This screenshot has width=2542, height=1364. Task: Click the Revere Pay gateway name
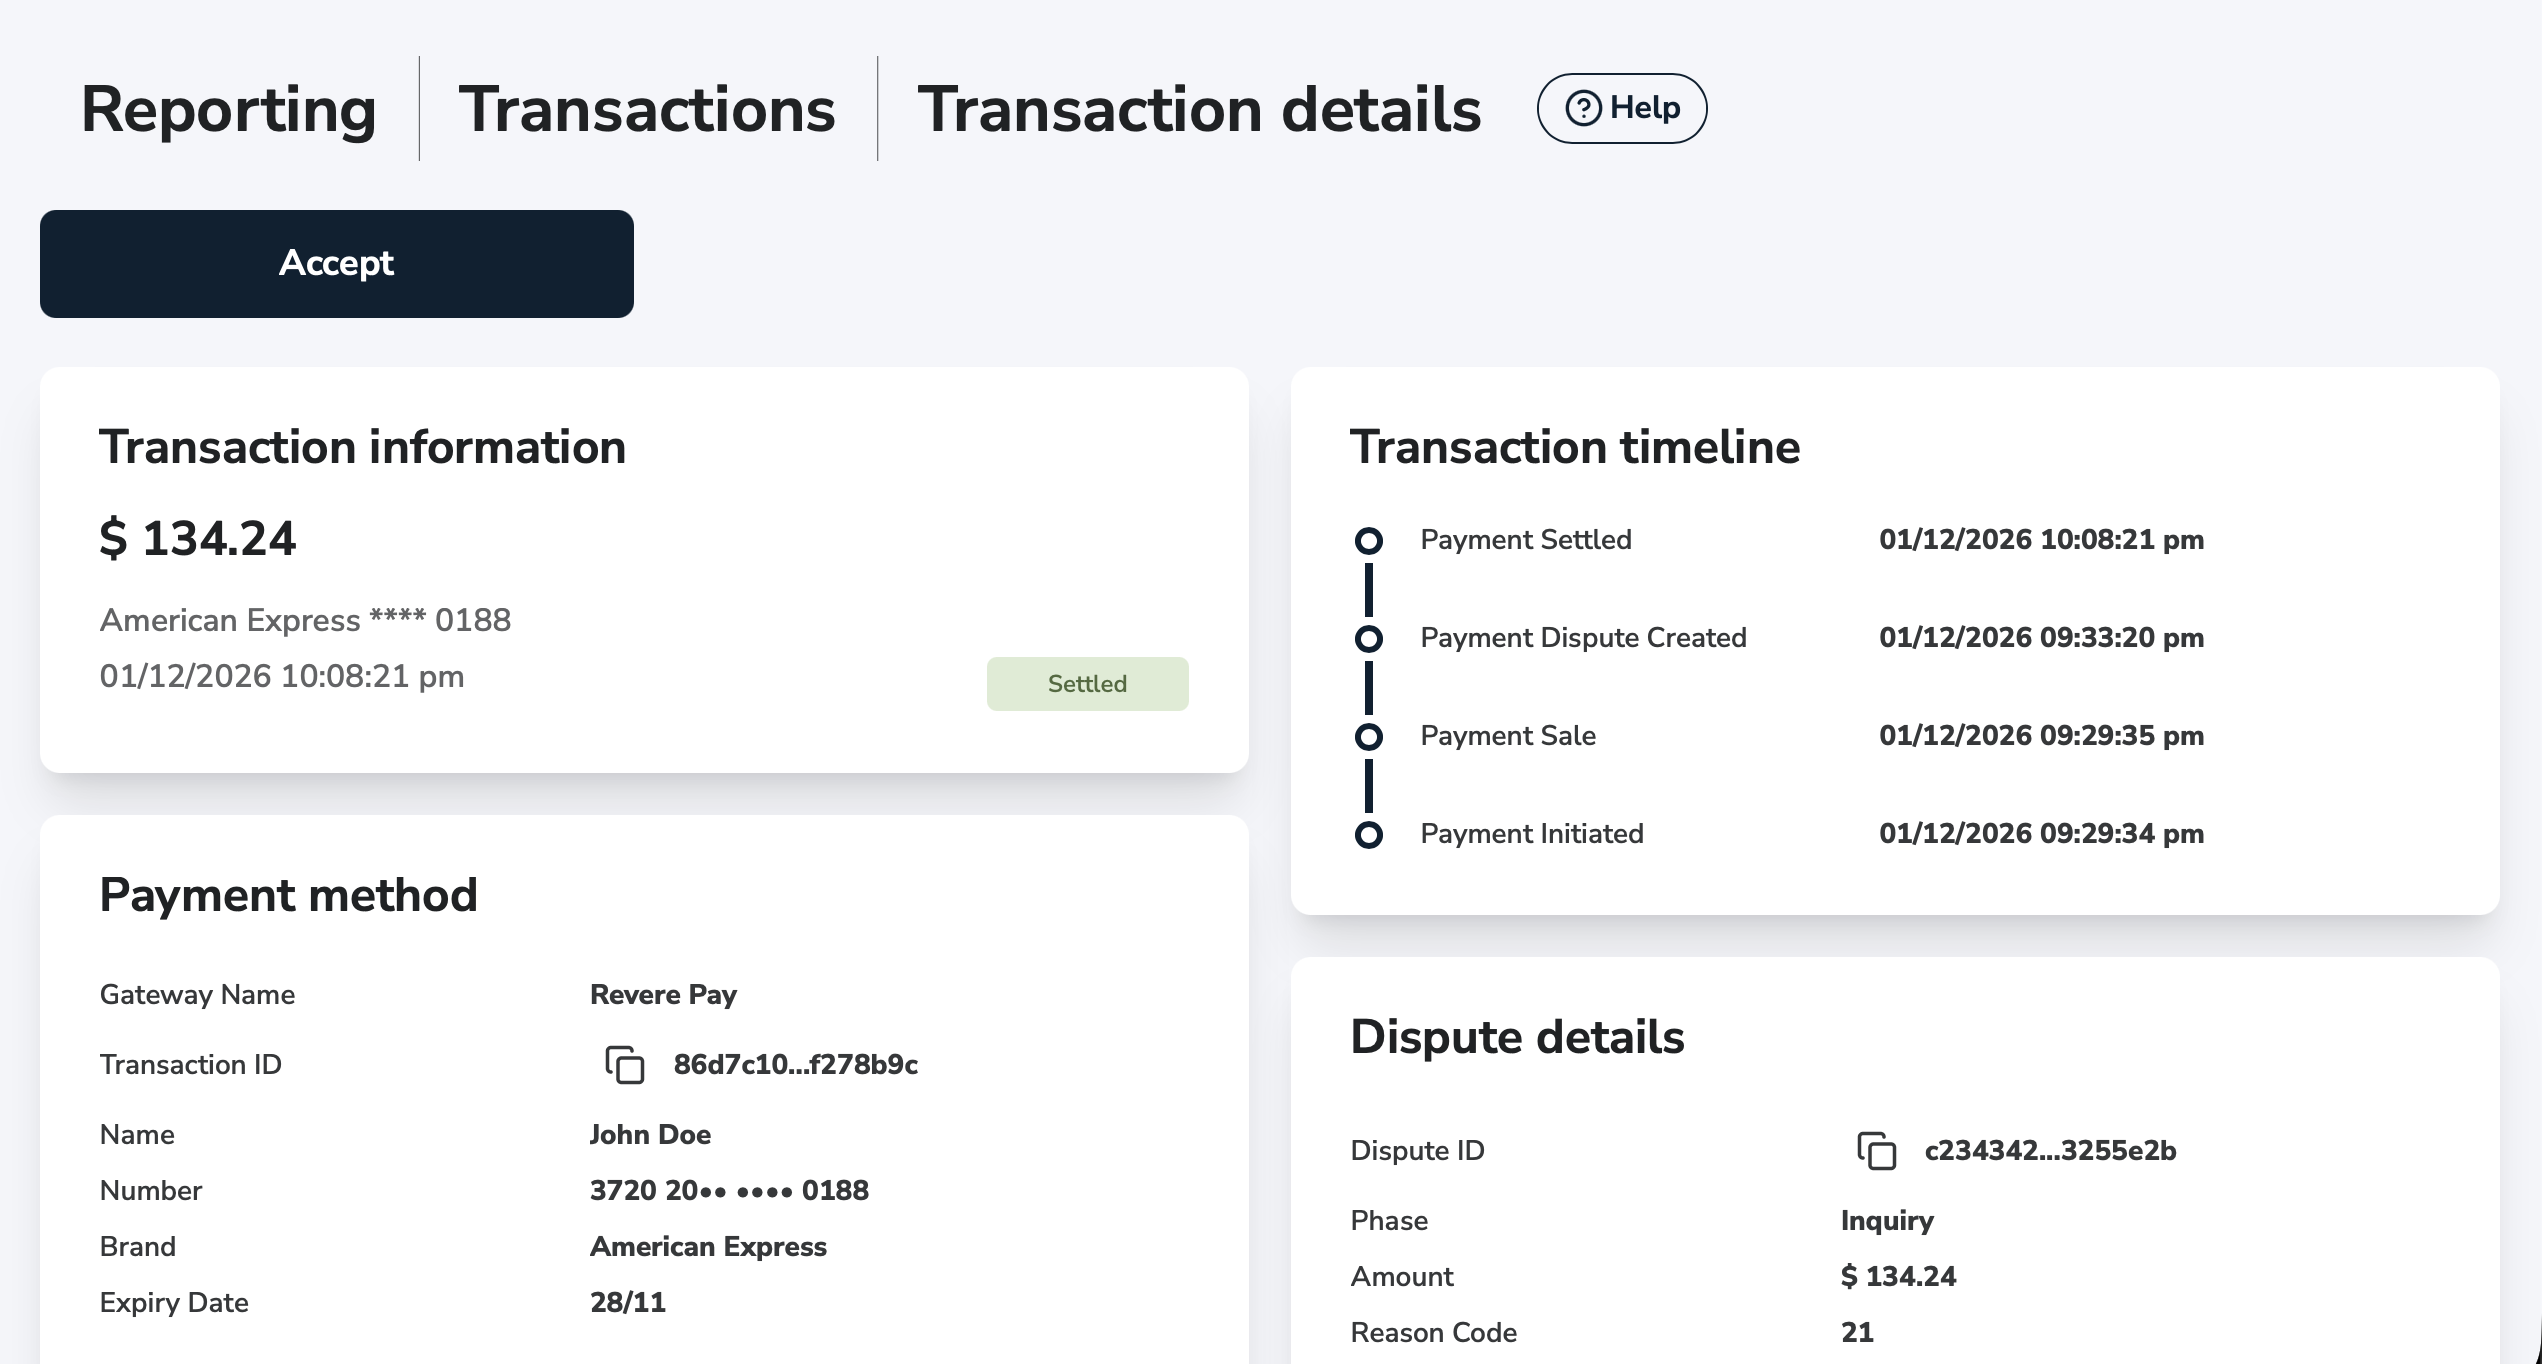click(x=663, y=995)
